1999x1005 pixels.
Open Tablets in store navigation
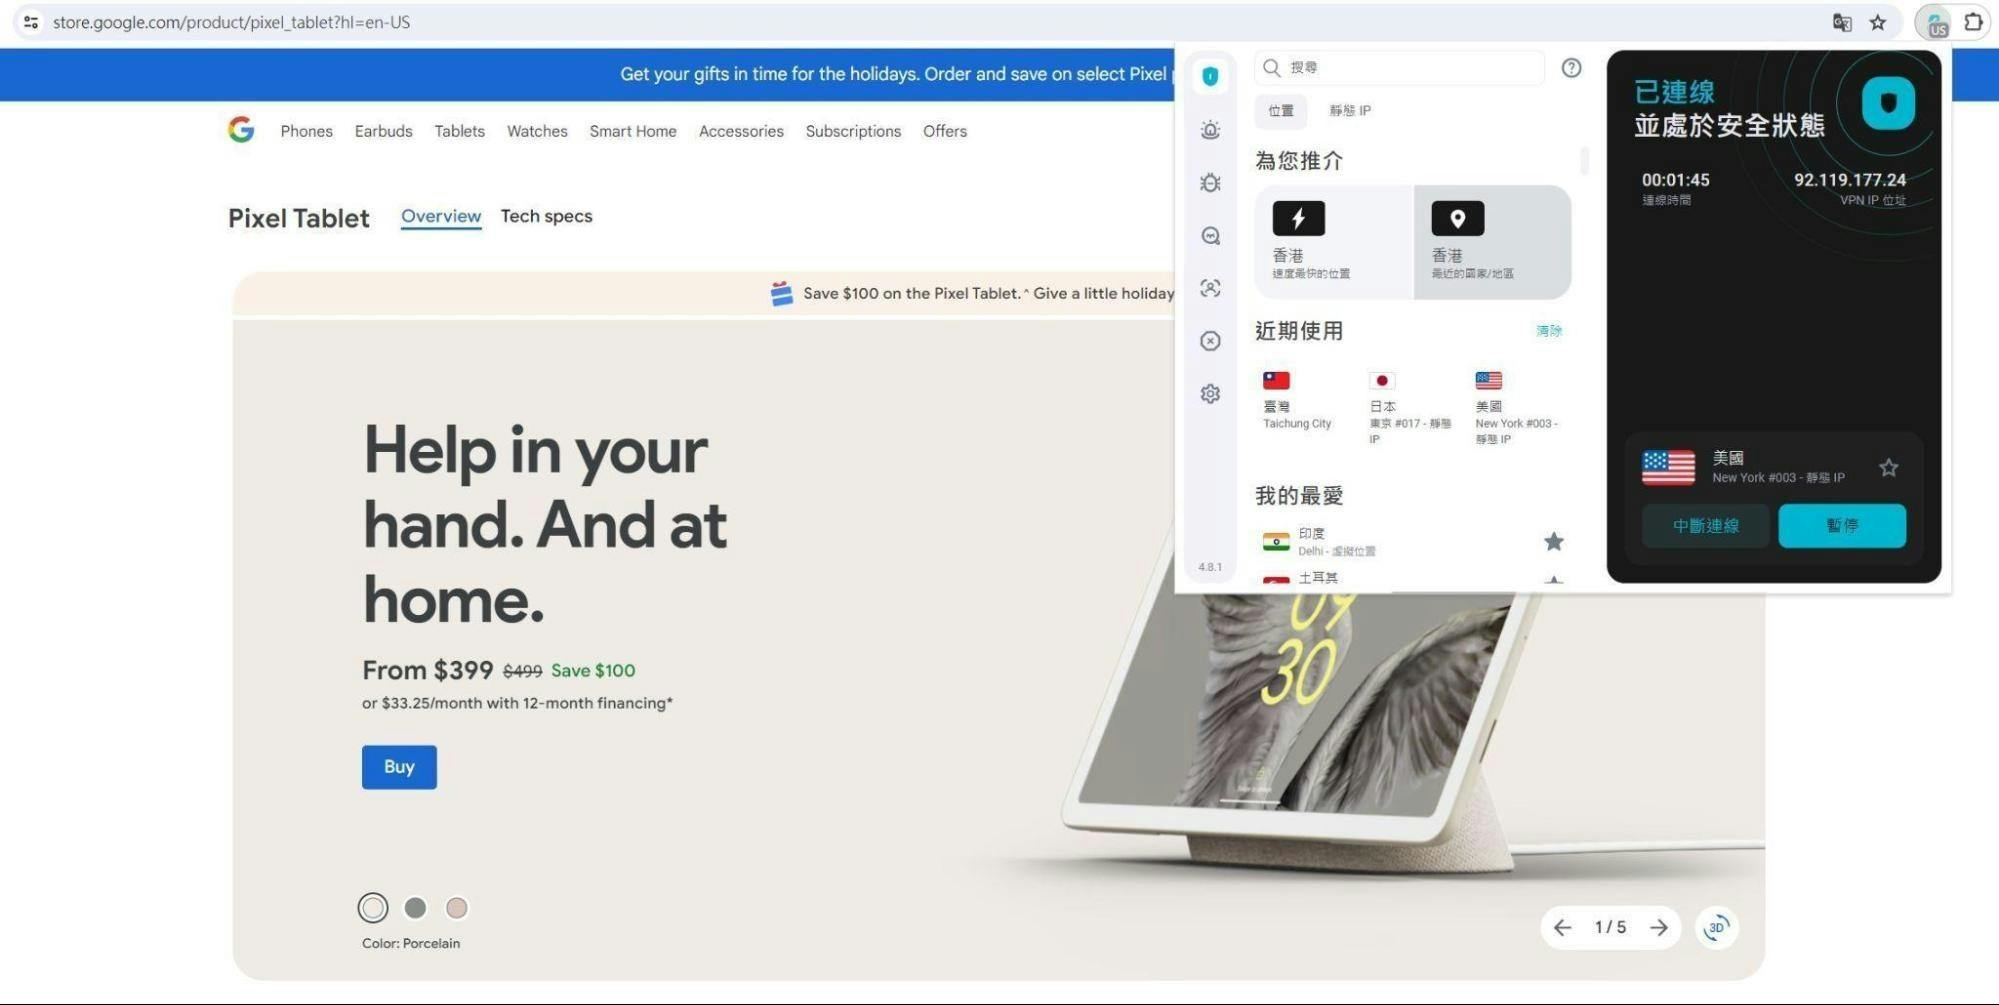[x=459, y=131]
